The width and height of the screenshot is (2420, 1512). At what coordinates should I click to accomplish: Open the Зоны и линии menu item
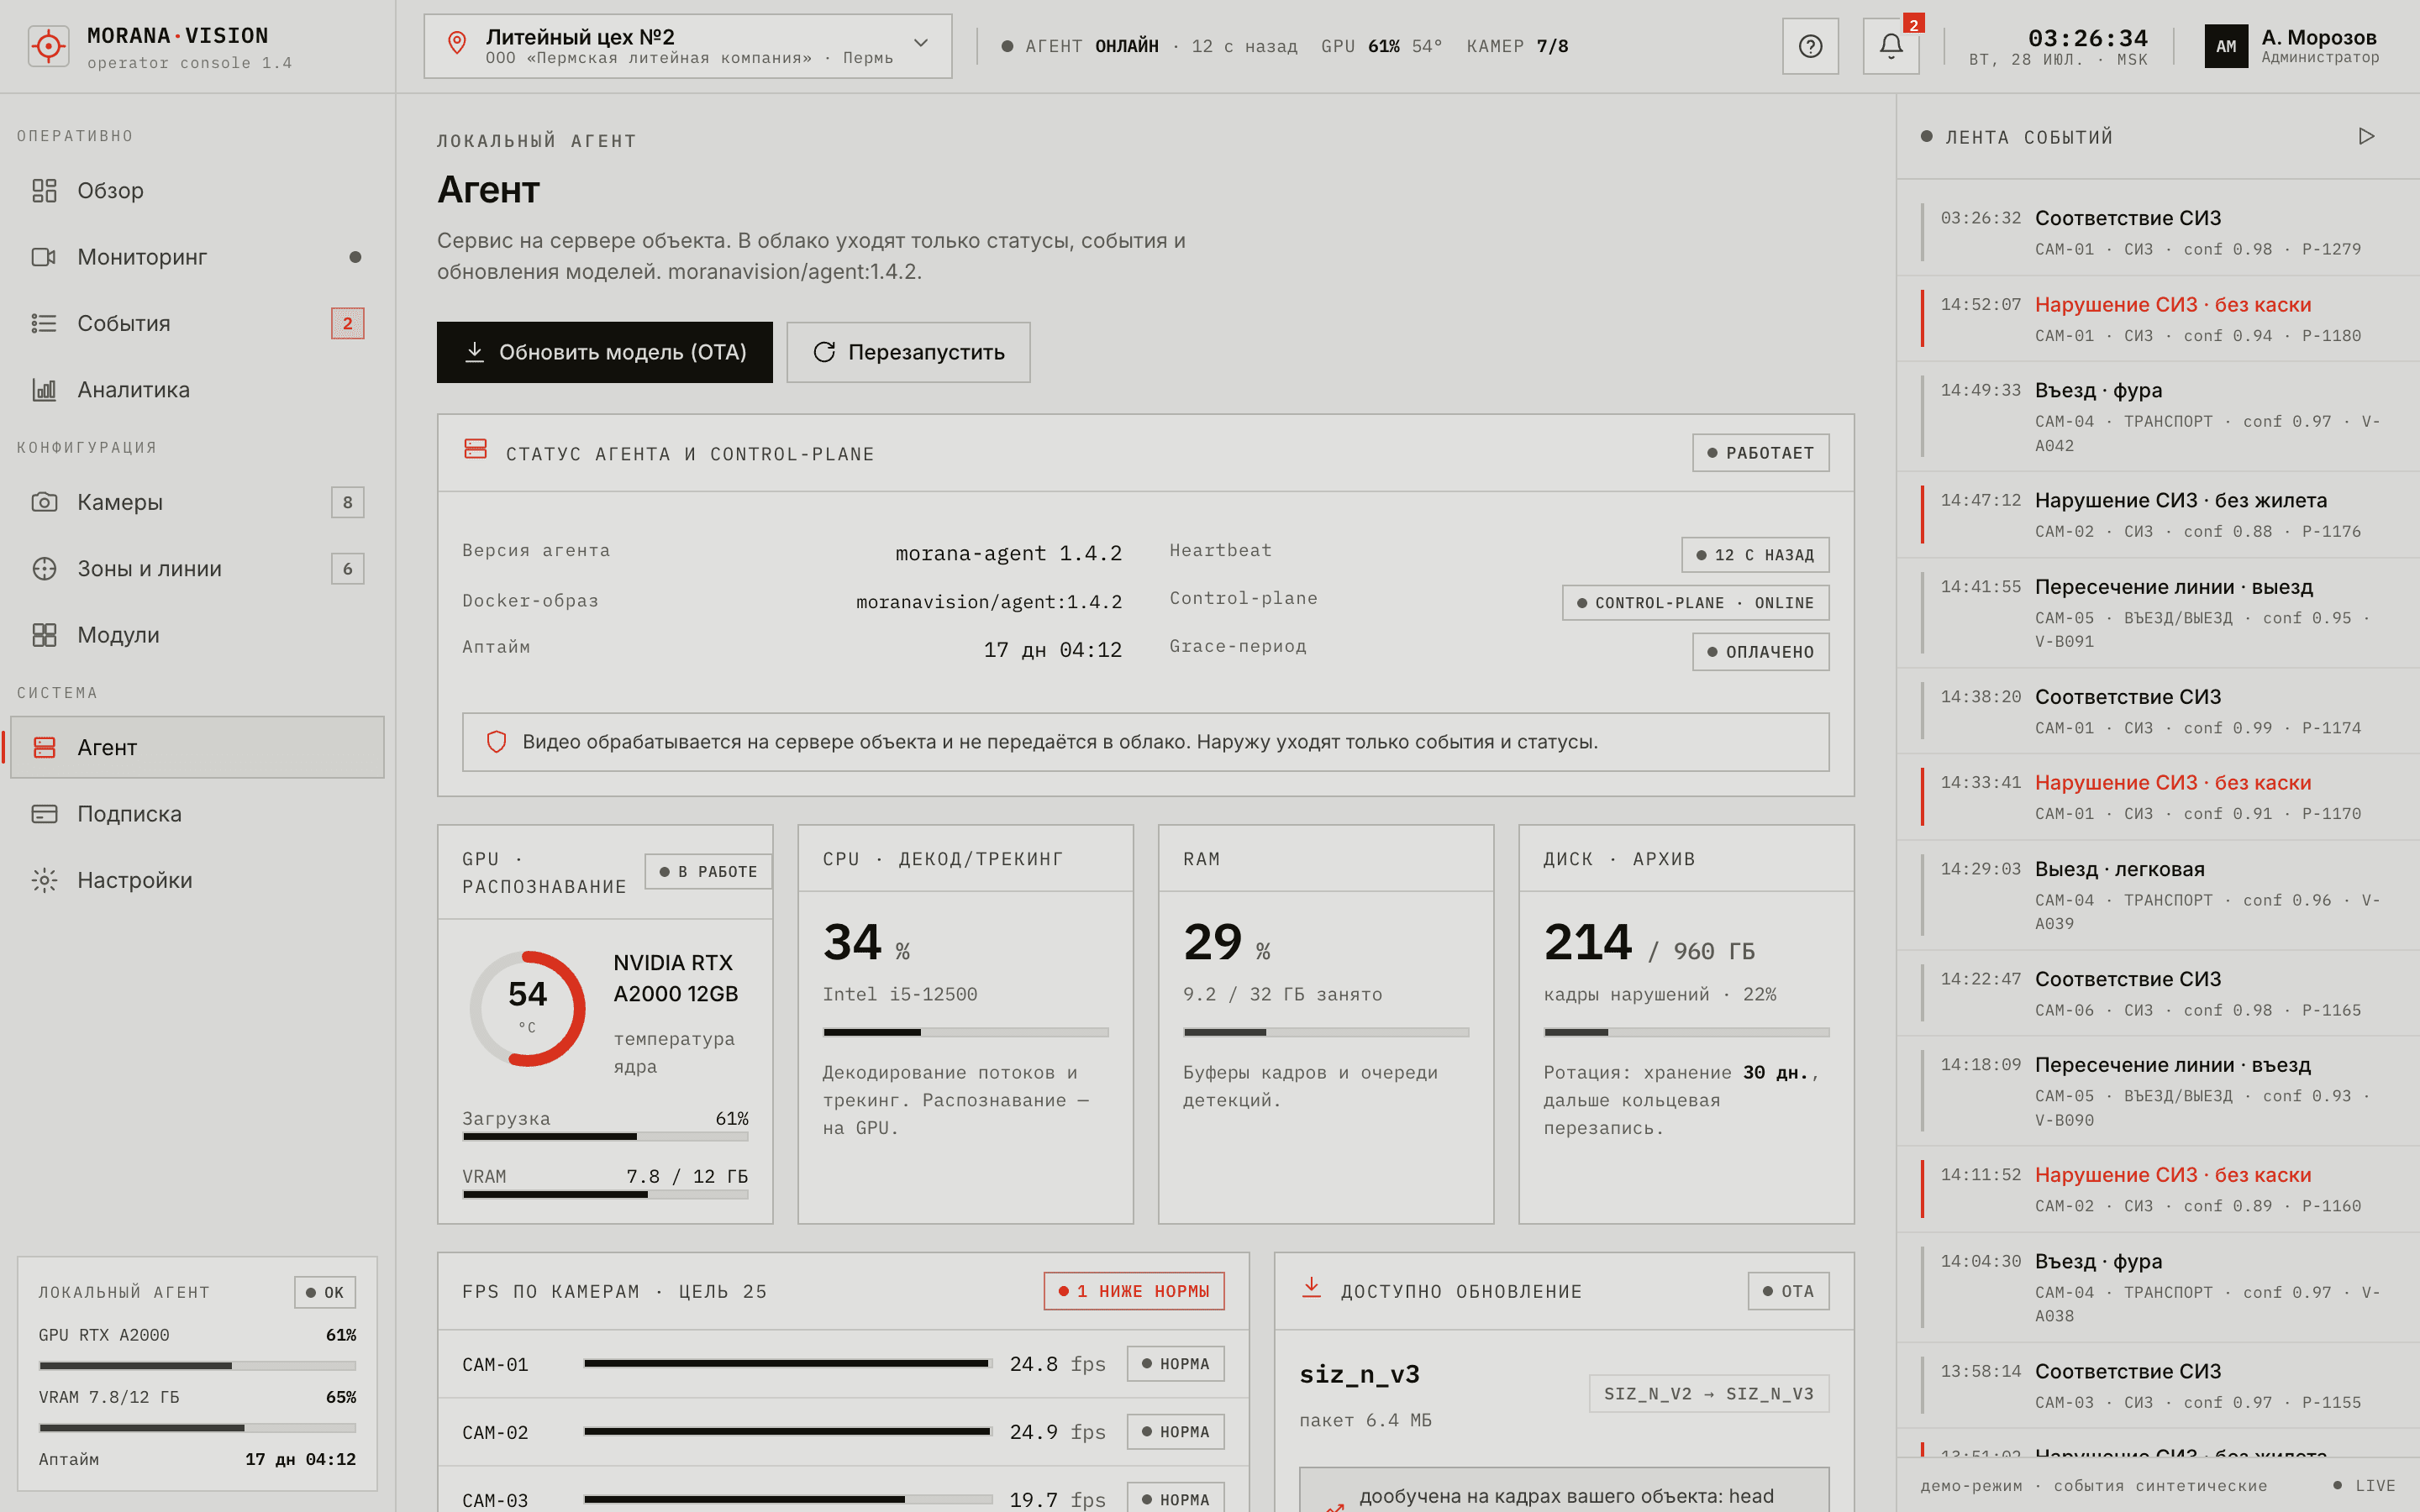[197, 569]
